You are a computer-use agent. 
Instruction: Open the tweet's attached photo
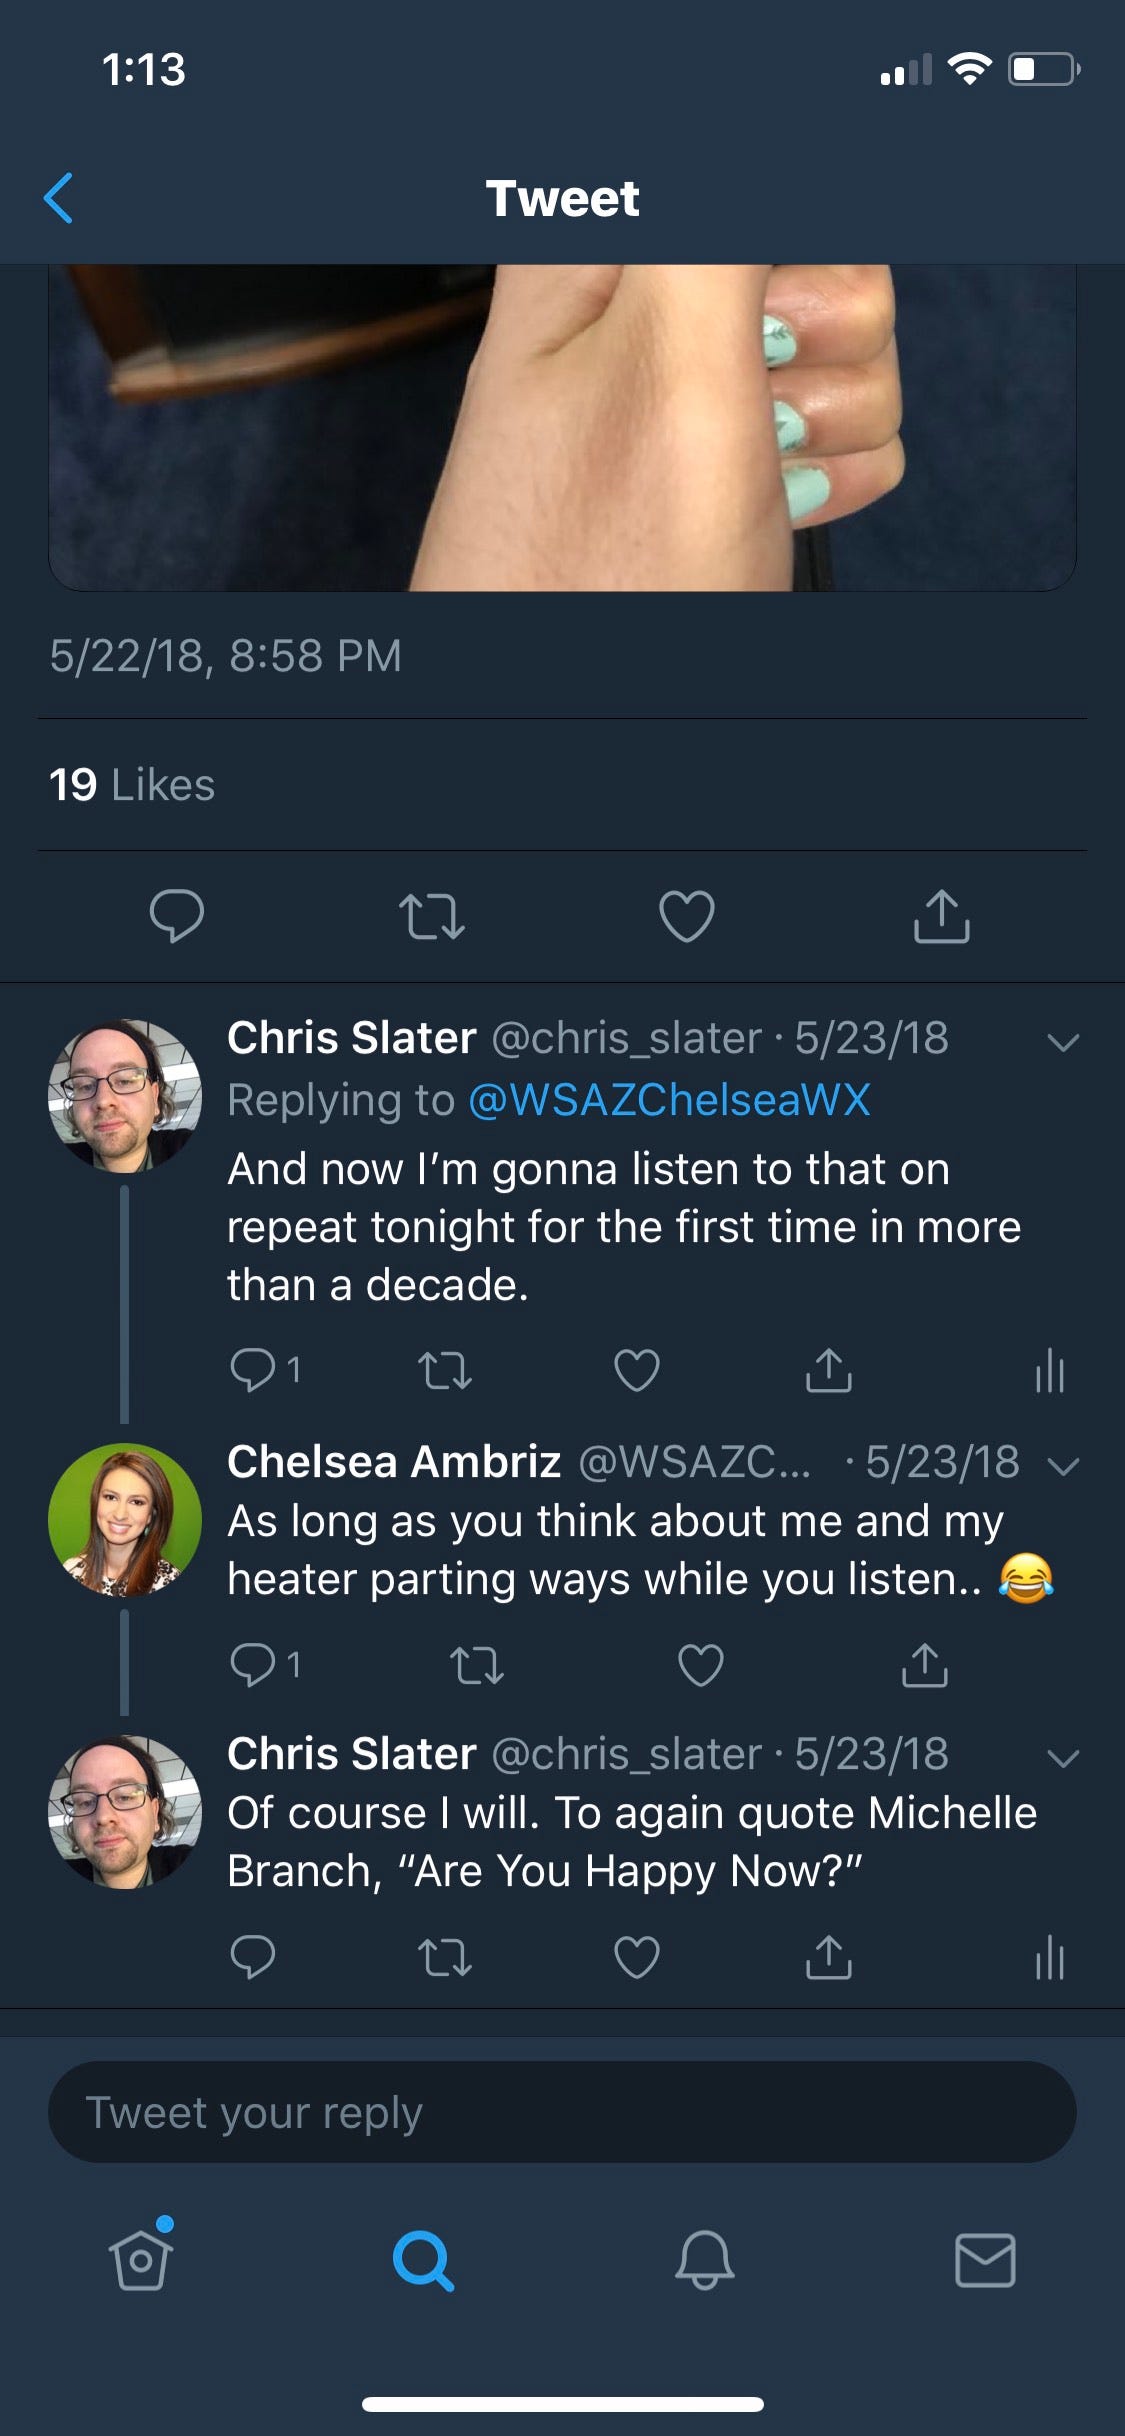562,427
